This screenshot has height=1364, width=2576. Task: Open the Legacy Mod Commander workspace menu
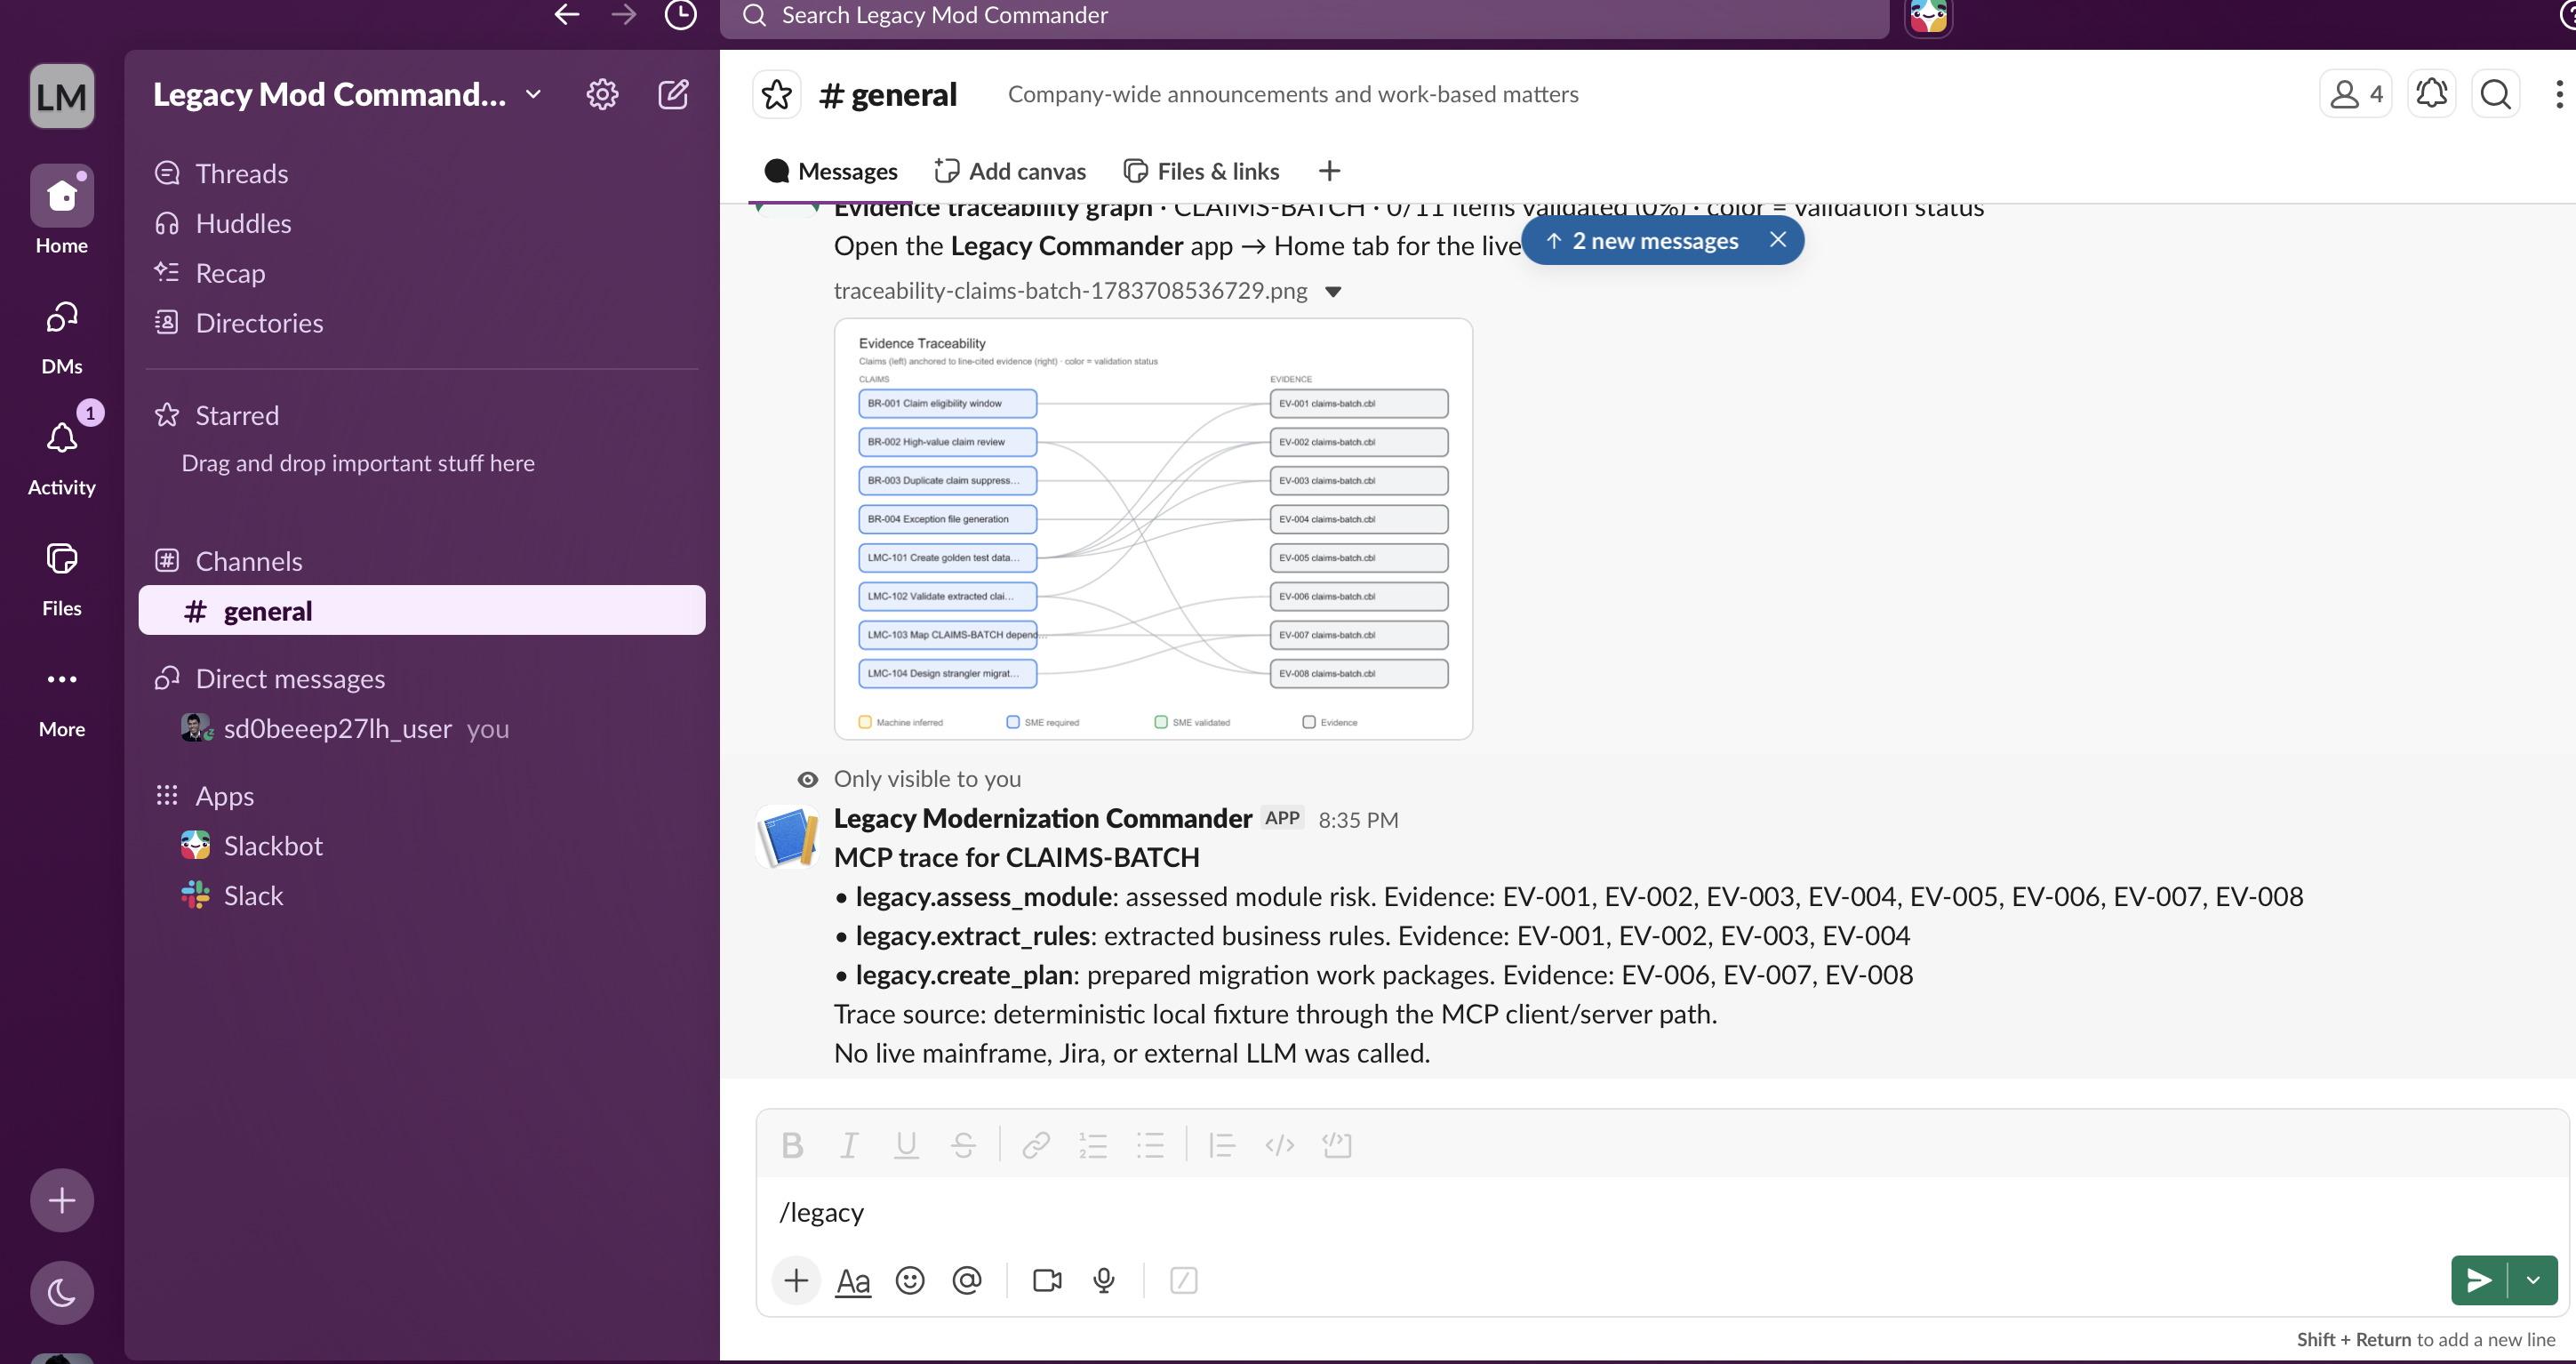pos(347,94)
